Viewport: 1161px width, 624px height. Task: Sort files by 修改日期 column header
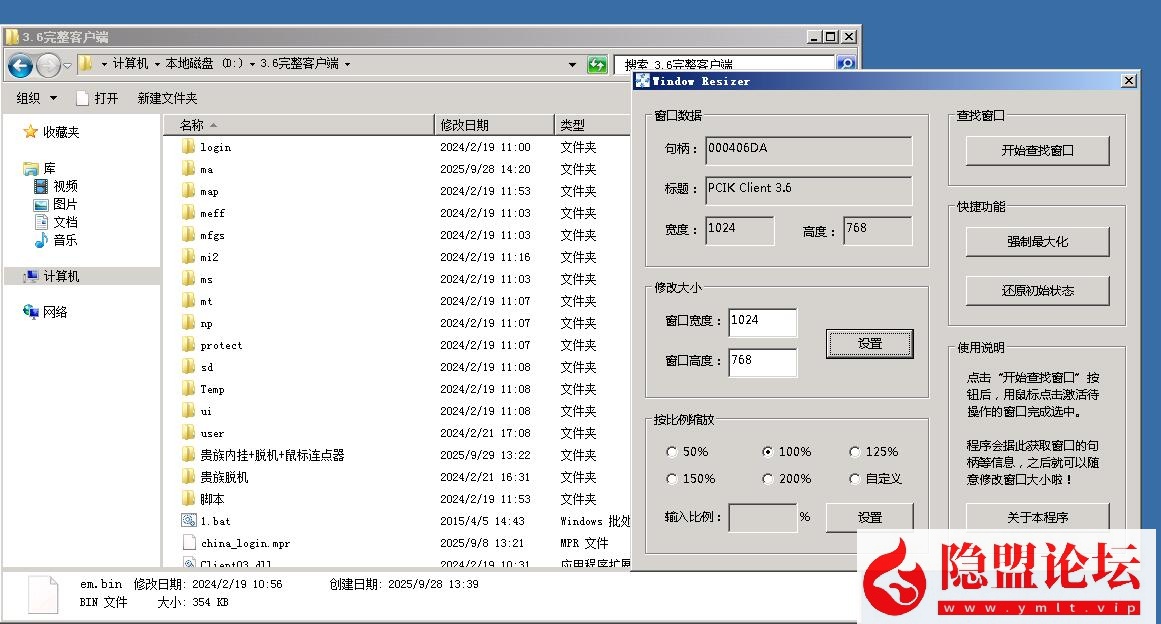pos(465,125)
